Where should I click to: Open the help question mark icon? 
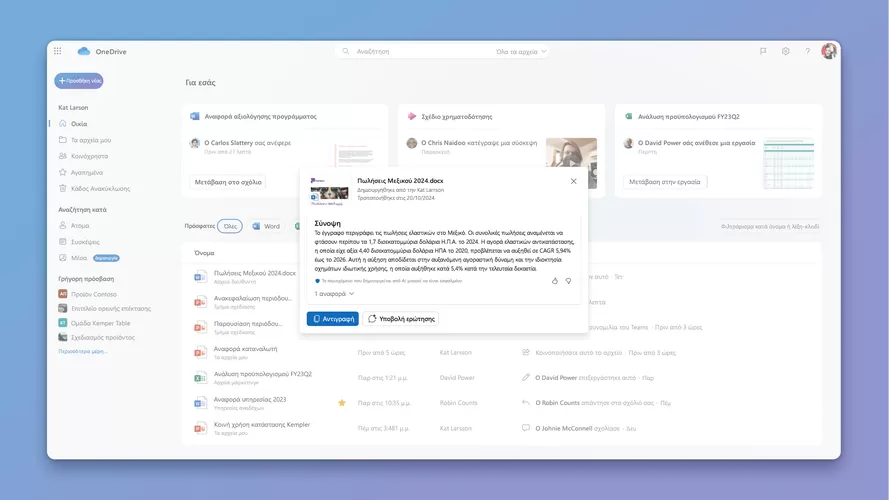[x=807, y=51]
